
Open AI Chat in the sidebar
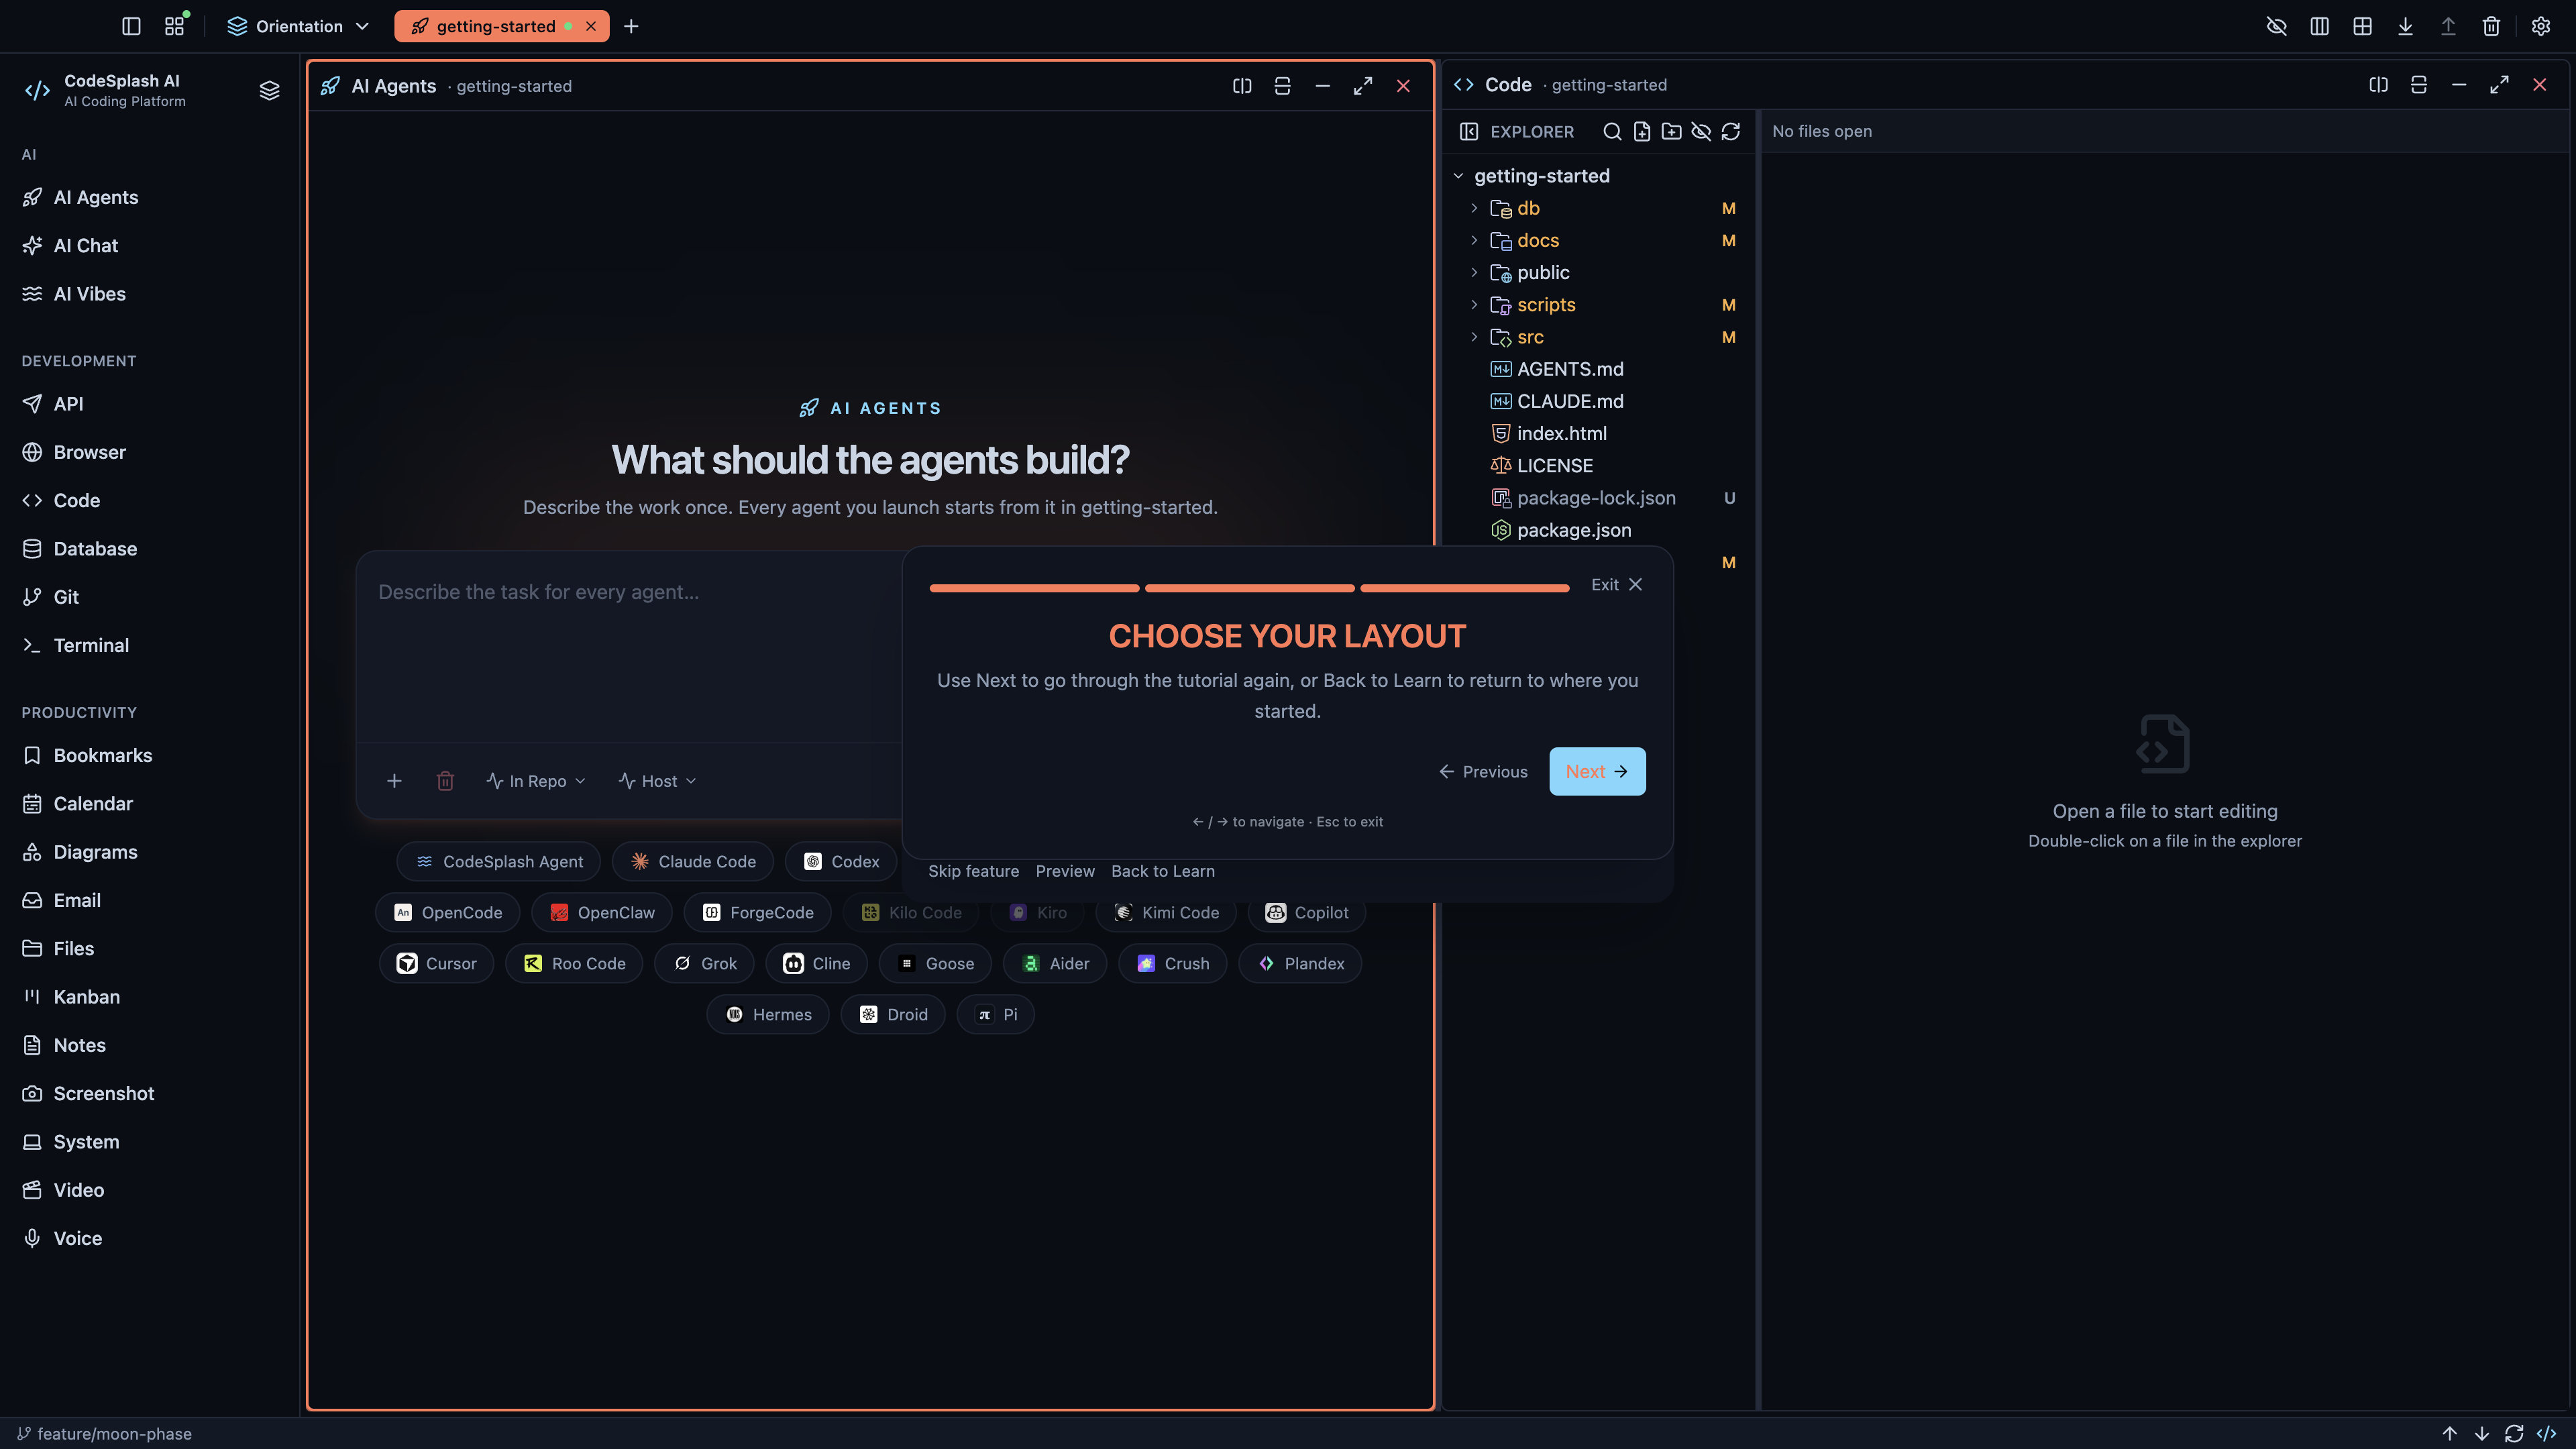150,245
